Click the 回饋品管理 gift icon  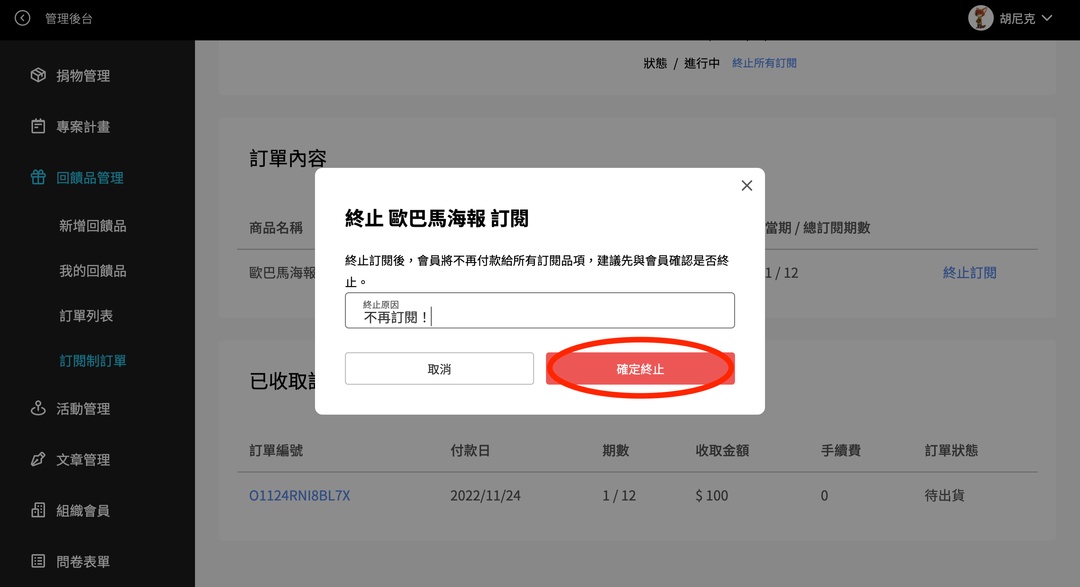click(x=38, y=178)
